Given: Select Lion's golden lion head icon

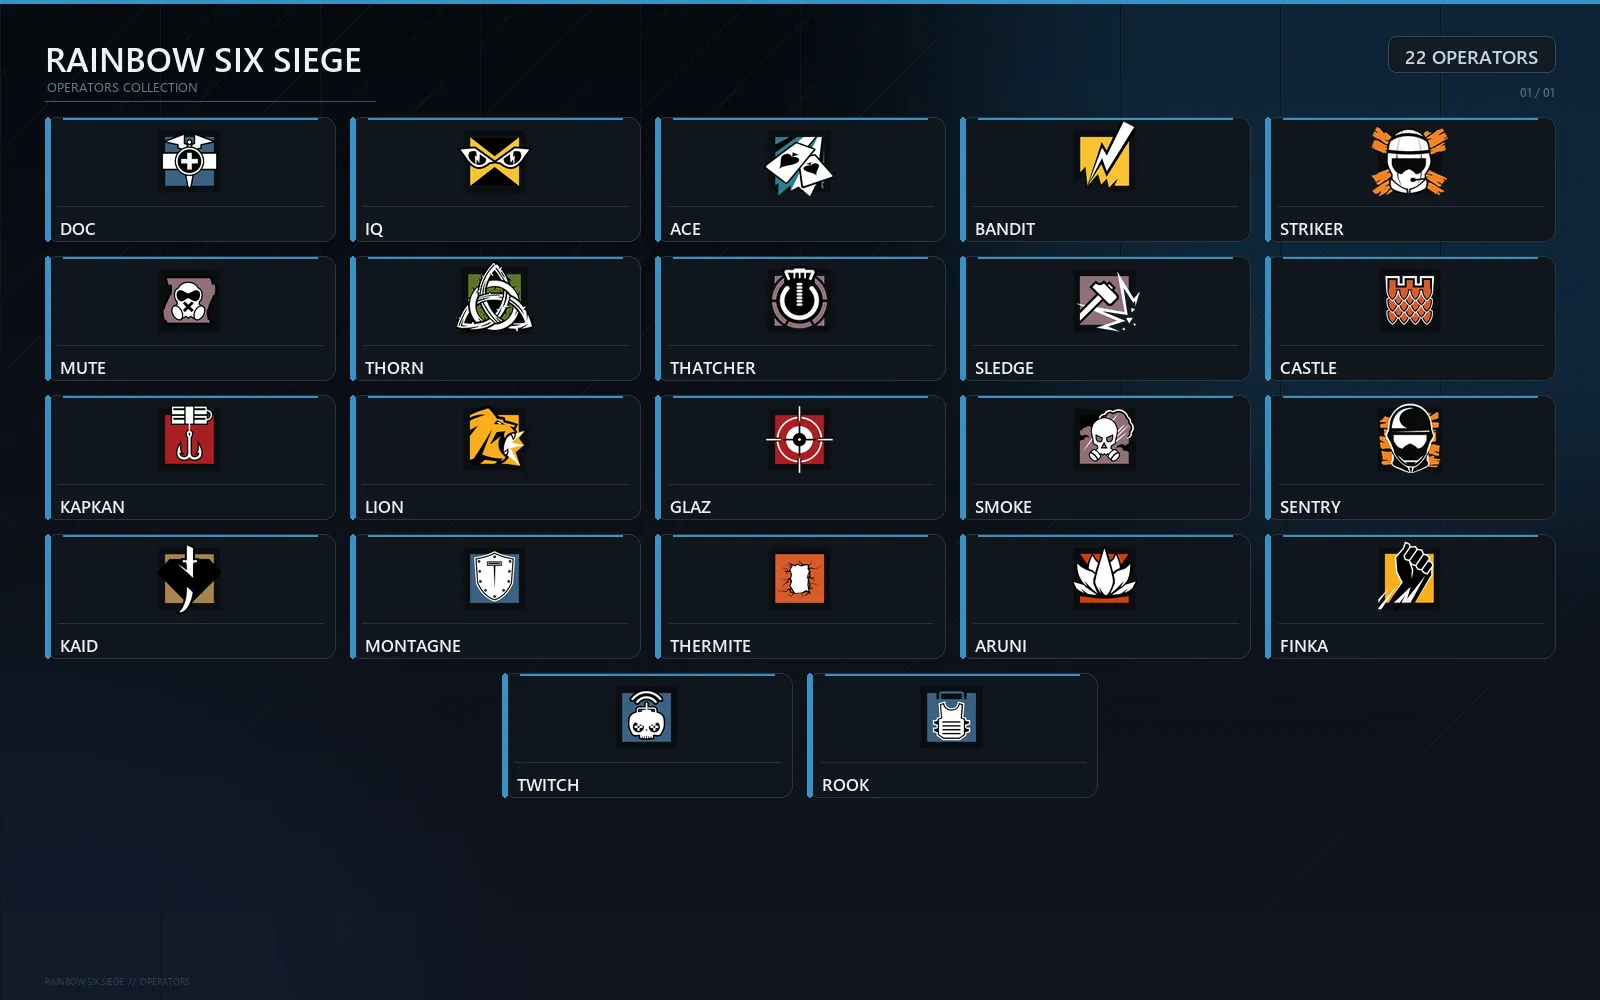Looking at the screenshot, I should [x=496, y=438].
